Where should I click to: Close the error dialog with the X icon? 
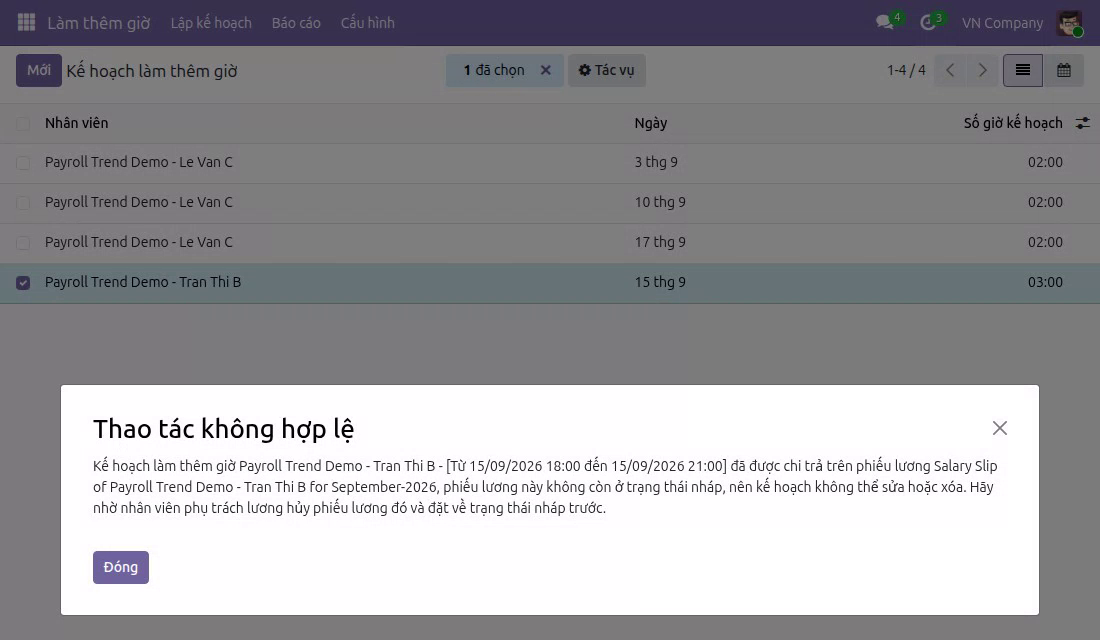coord(1000,428)
